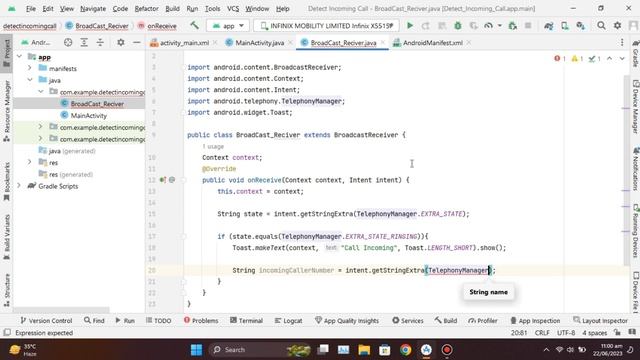This screenshot has width=640, height=360.
Task: Open Version Control tool window
Action: 46,320
